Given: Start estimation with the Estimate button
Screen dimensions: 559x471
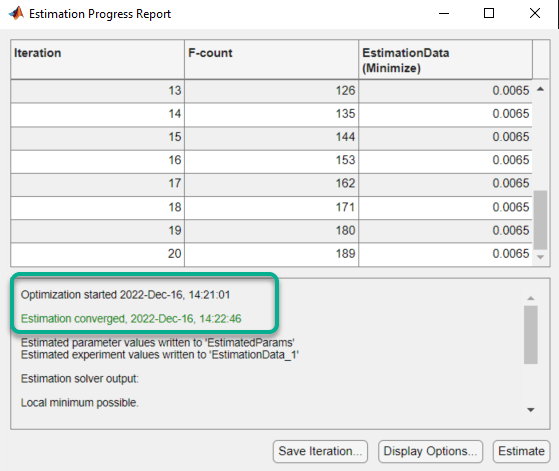Looking at the screenshot, I should 521,451.
